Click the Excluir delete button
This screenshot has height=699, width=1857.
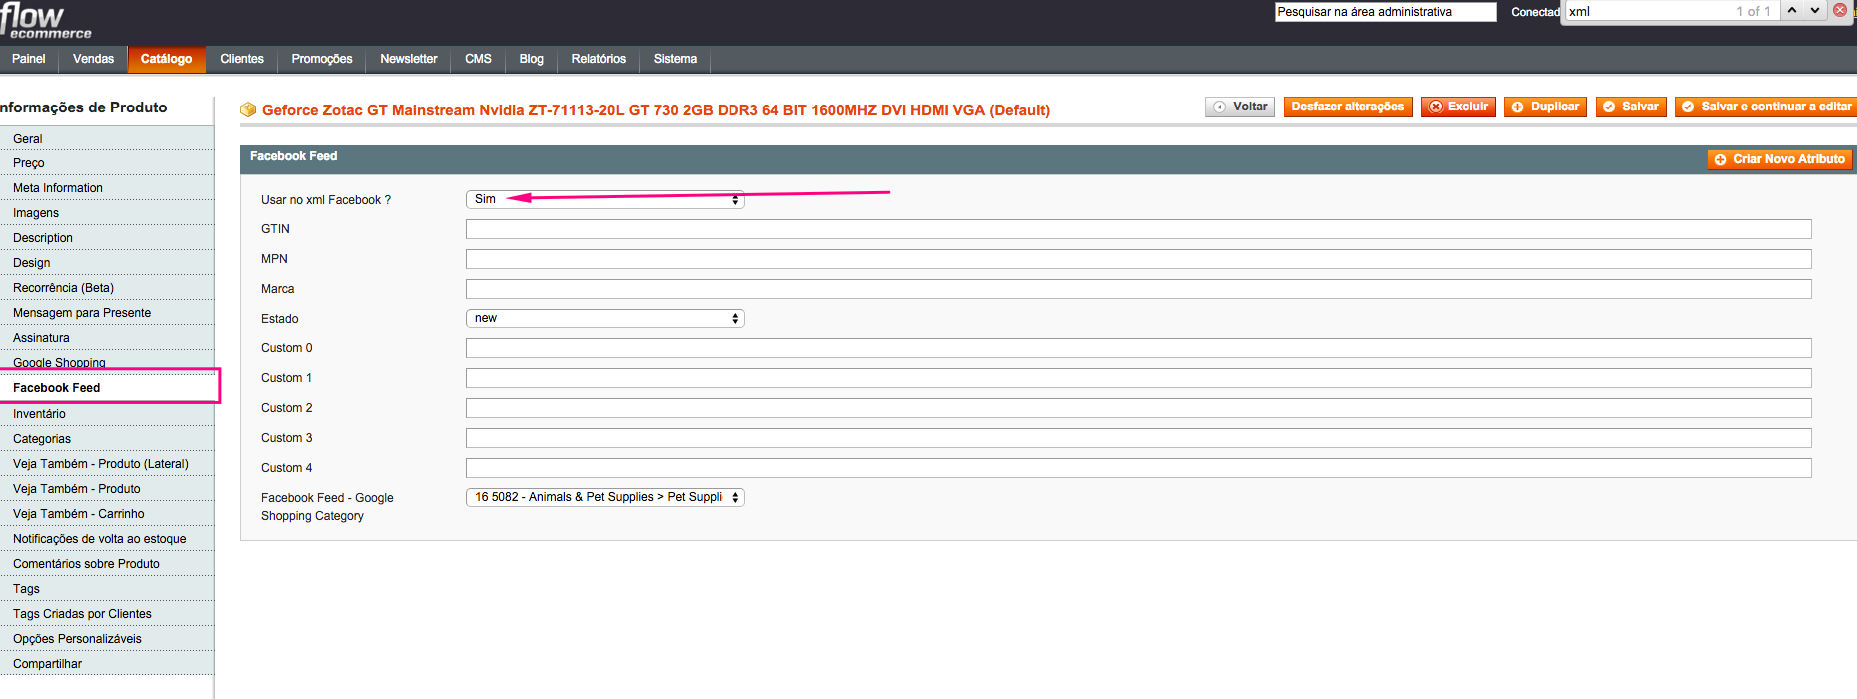(1458, 107)
